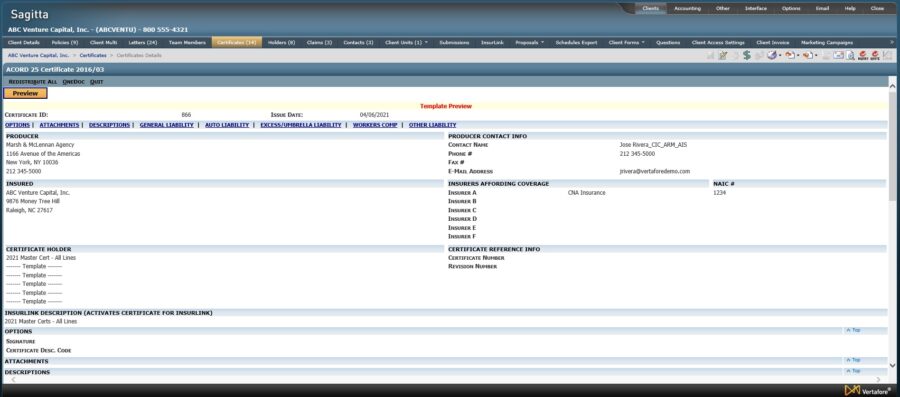Click the OneDoc command
900x397 pixels.
[73, 82]
